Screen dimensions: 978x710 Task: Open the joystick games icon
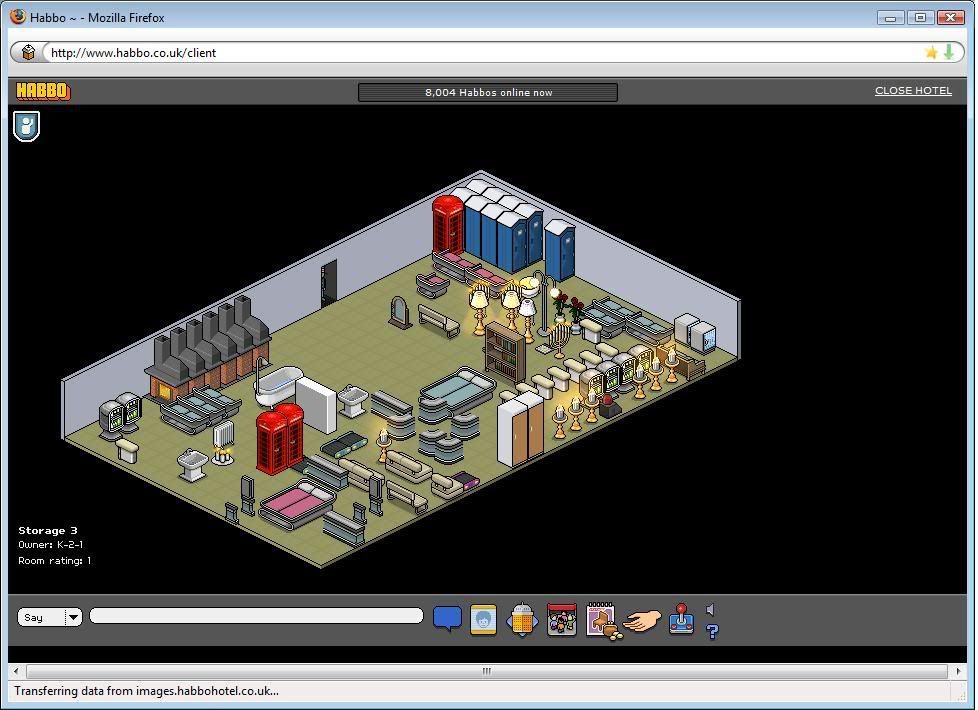(x=681, y=619)
